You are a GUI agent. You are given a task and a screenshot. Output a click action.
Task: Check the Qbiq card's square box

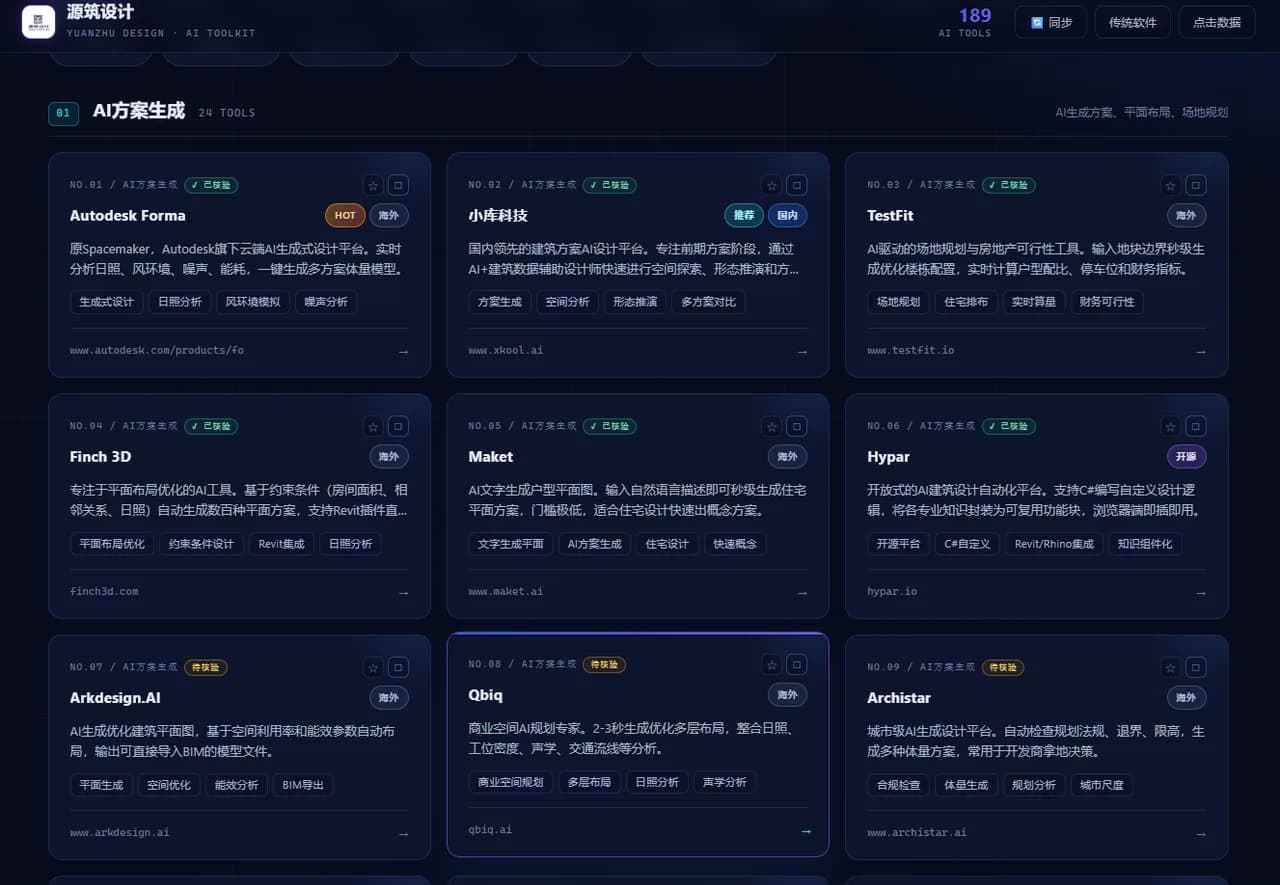(796, 664)
